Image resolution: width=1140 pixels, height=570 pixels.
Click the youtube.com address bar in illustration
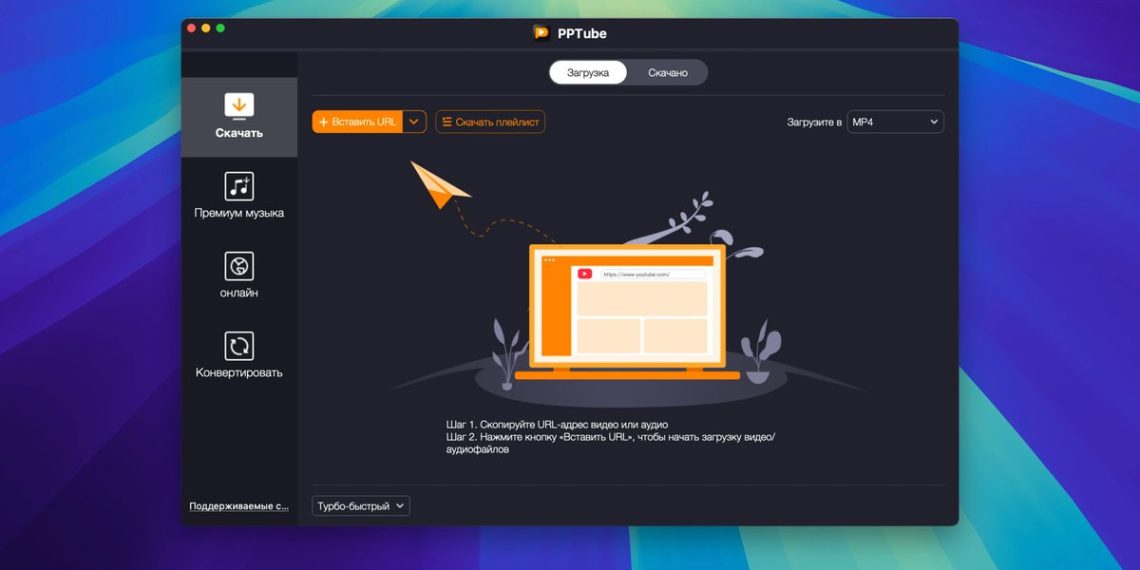tap(651, 274)
